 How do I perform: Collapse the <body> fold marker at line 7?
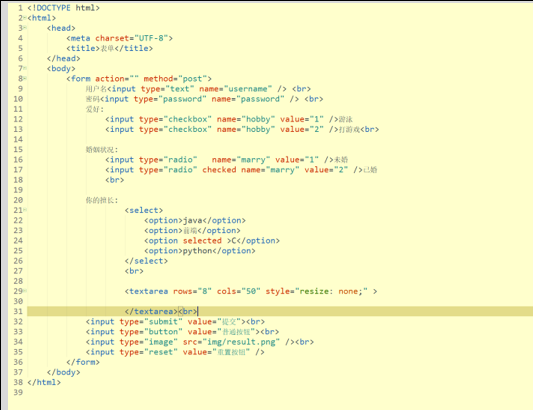point(25,68)
